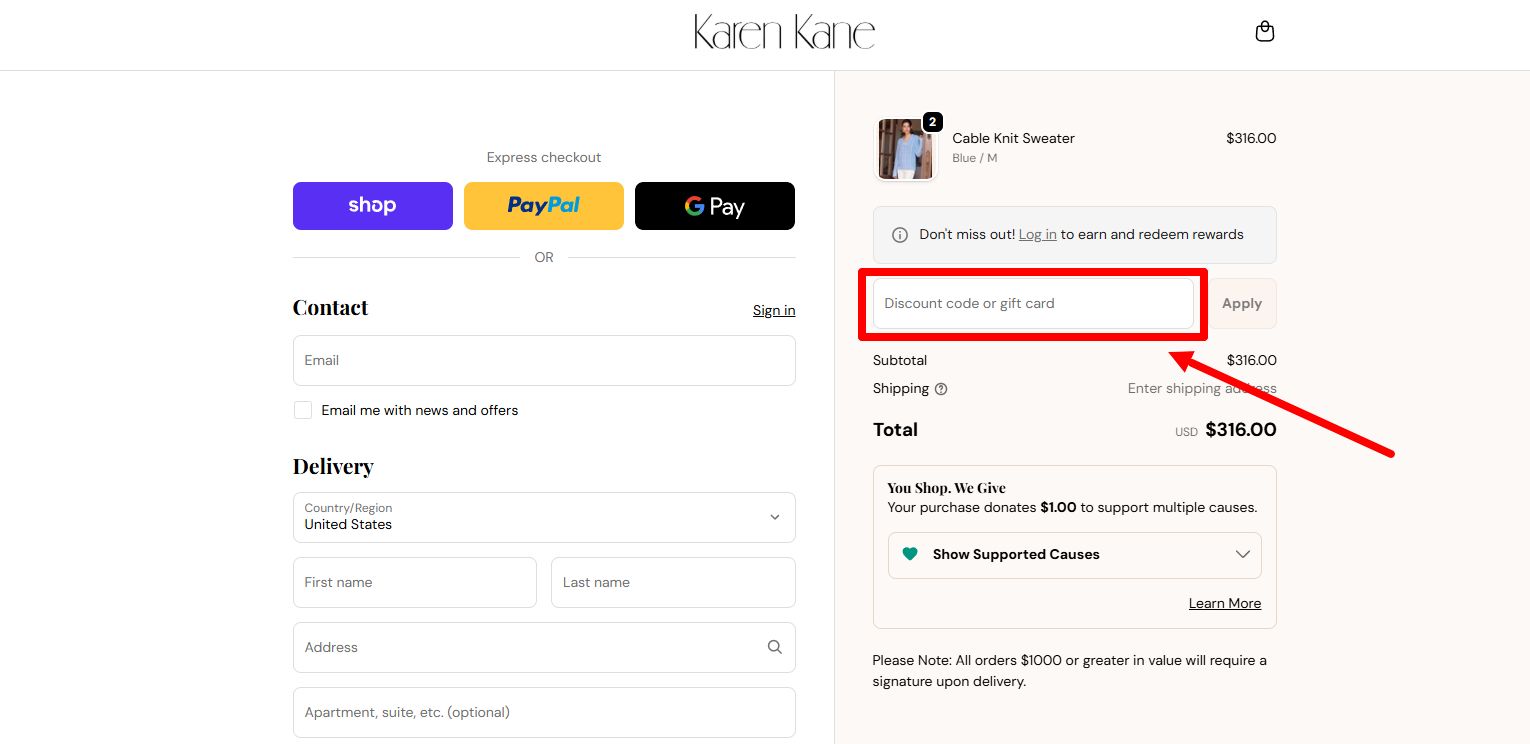The image size is (1530, 744).
Task: Click the Subtotal label
Action: pos(900,360)
